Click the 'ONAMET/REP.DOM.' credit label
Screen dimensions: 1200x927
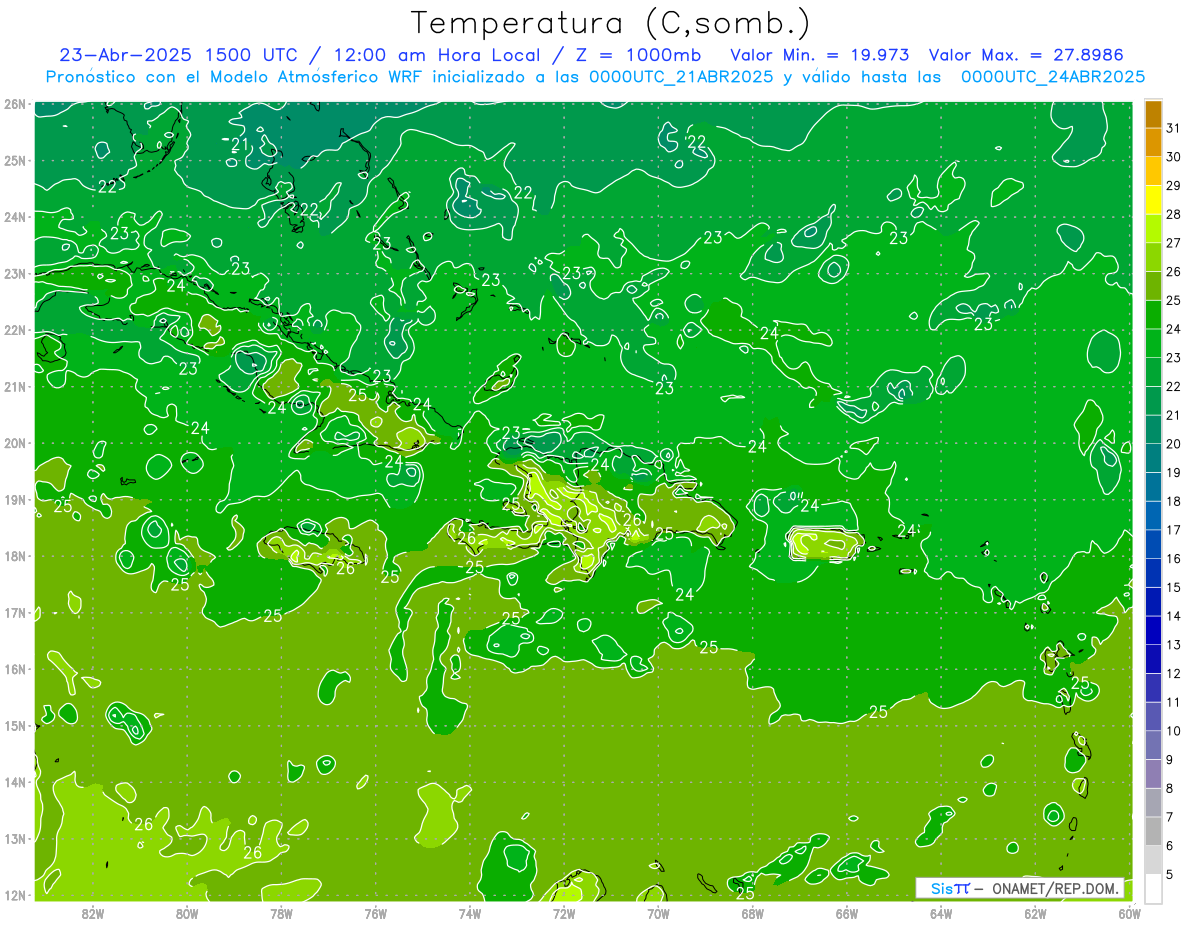[1054, 888]
